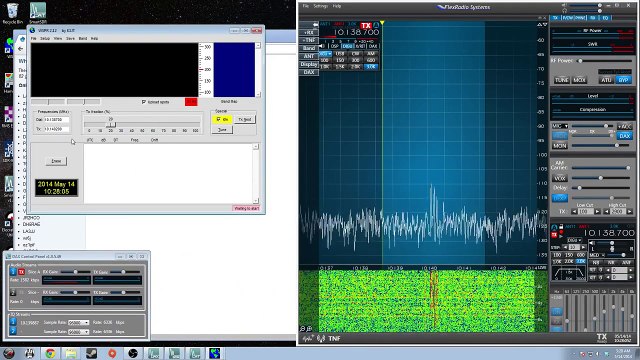Increase tuning STEP with right arrow

(583, 247)
